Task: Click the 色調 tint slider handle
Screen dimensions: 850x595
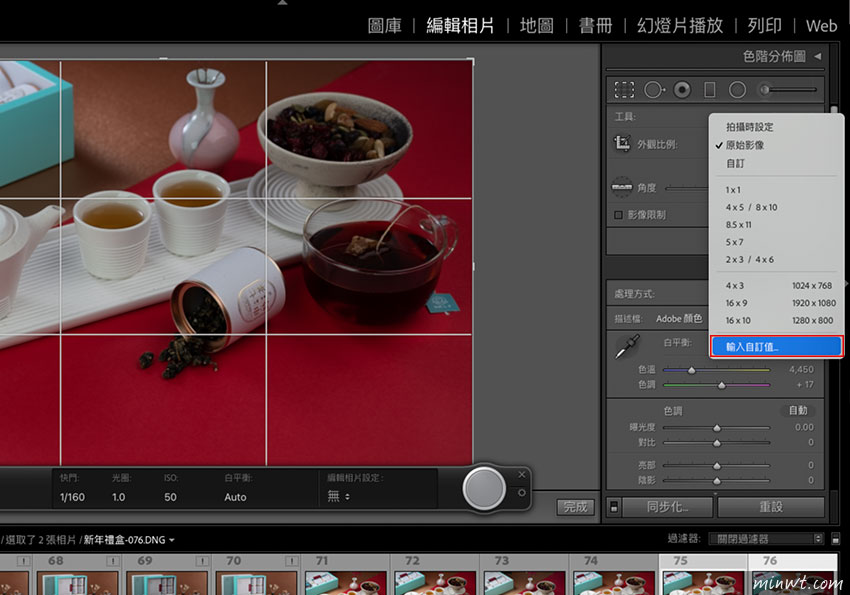Action: point(722,385)
